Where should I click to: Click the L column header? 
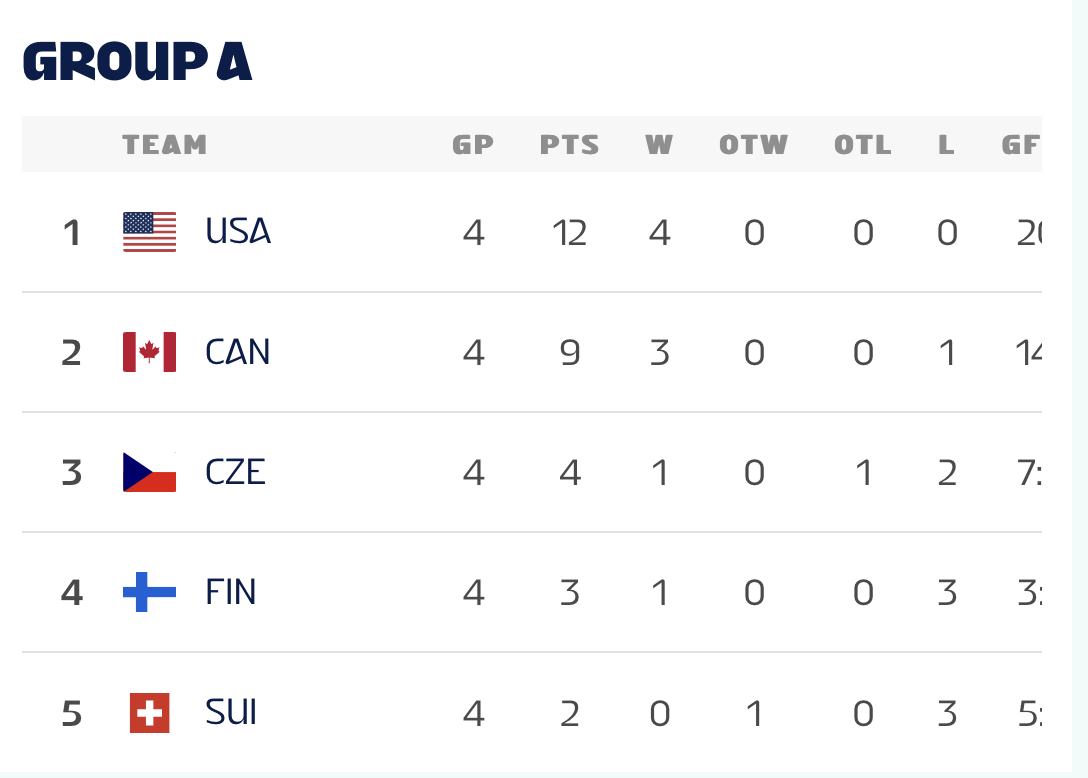[x=946, y=145]
